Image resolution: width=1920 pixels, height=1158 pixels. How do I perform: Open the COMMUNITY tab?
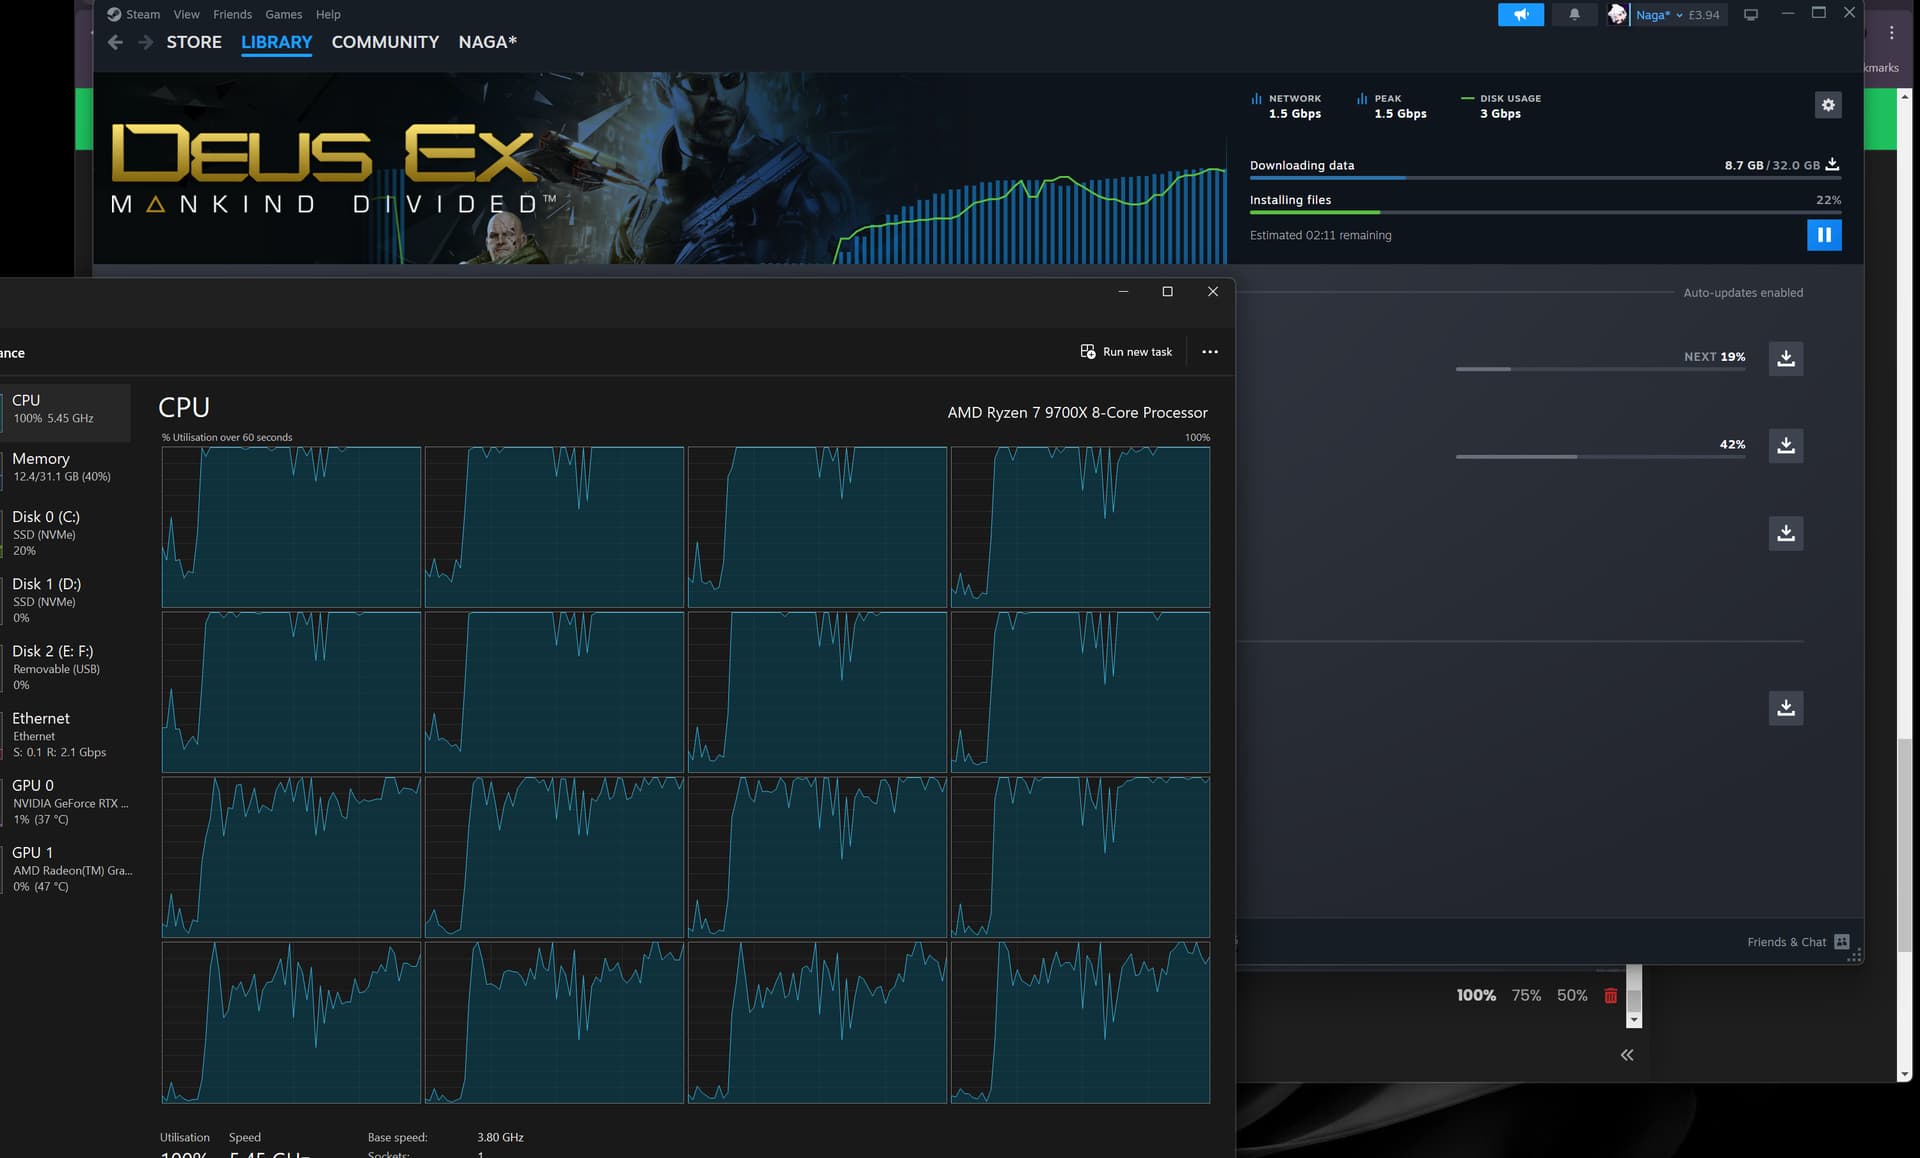[385, 42]
